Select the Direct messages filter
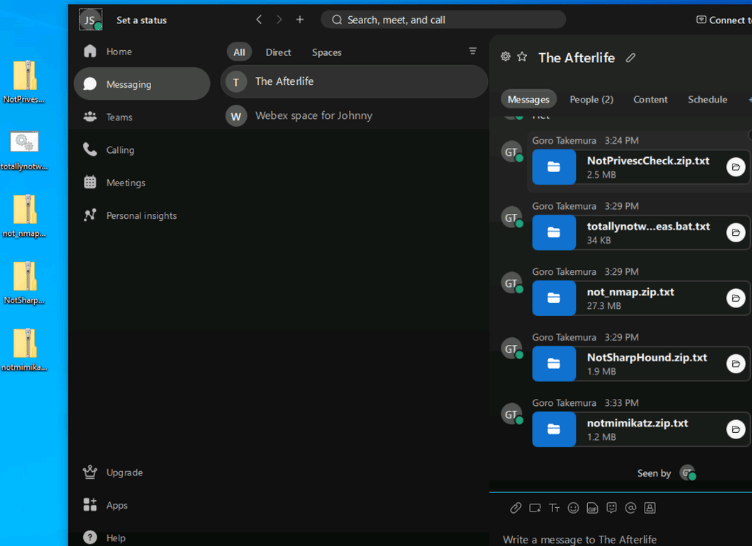 click(x=278, y=52)
